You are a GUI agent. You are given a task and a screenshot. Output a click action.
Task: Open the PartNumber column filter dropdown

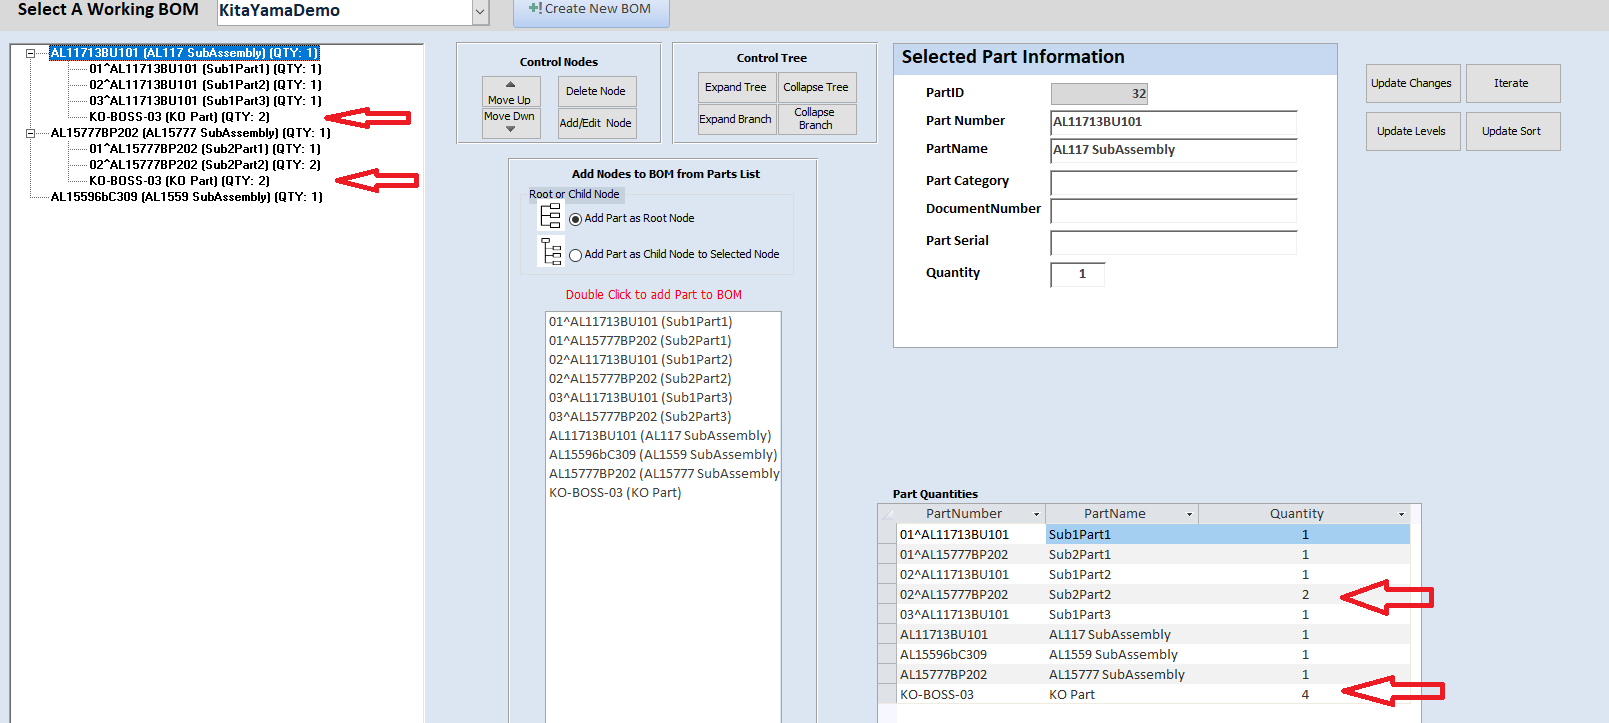pyautogui.click(x=1036, y=514)
